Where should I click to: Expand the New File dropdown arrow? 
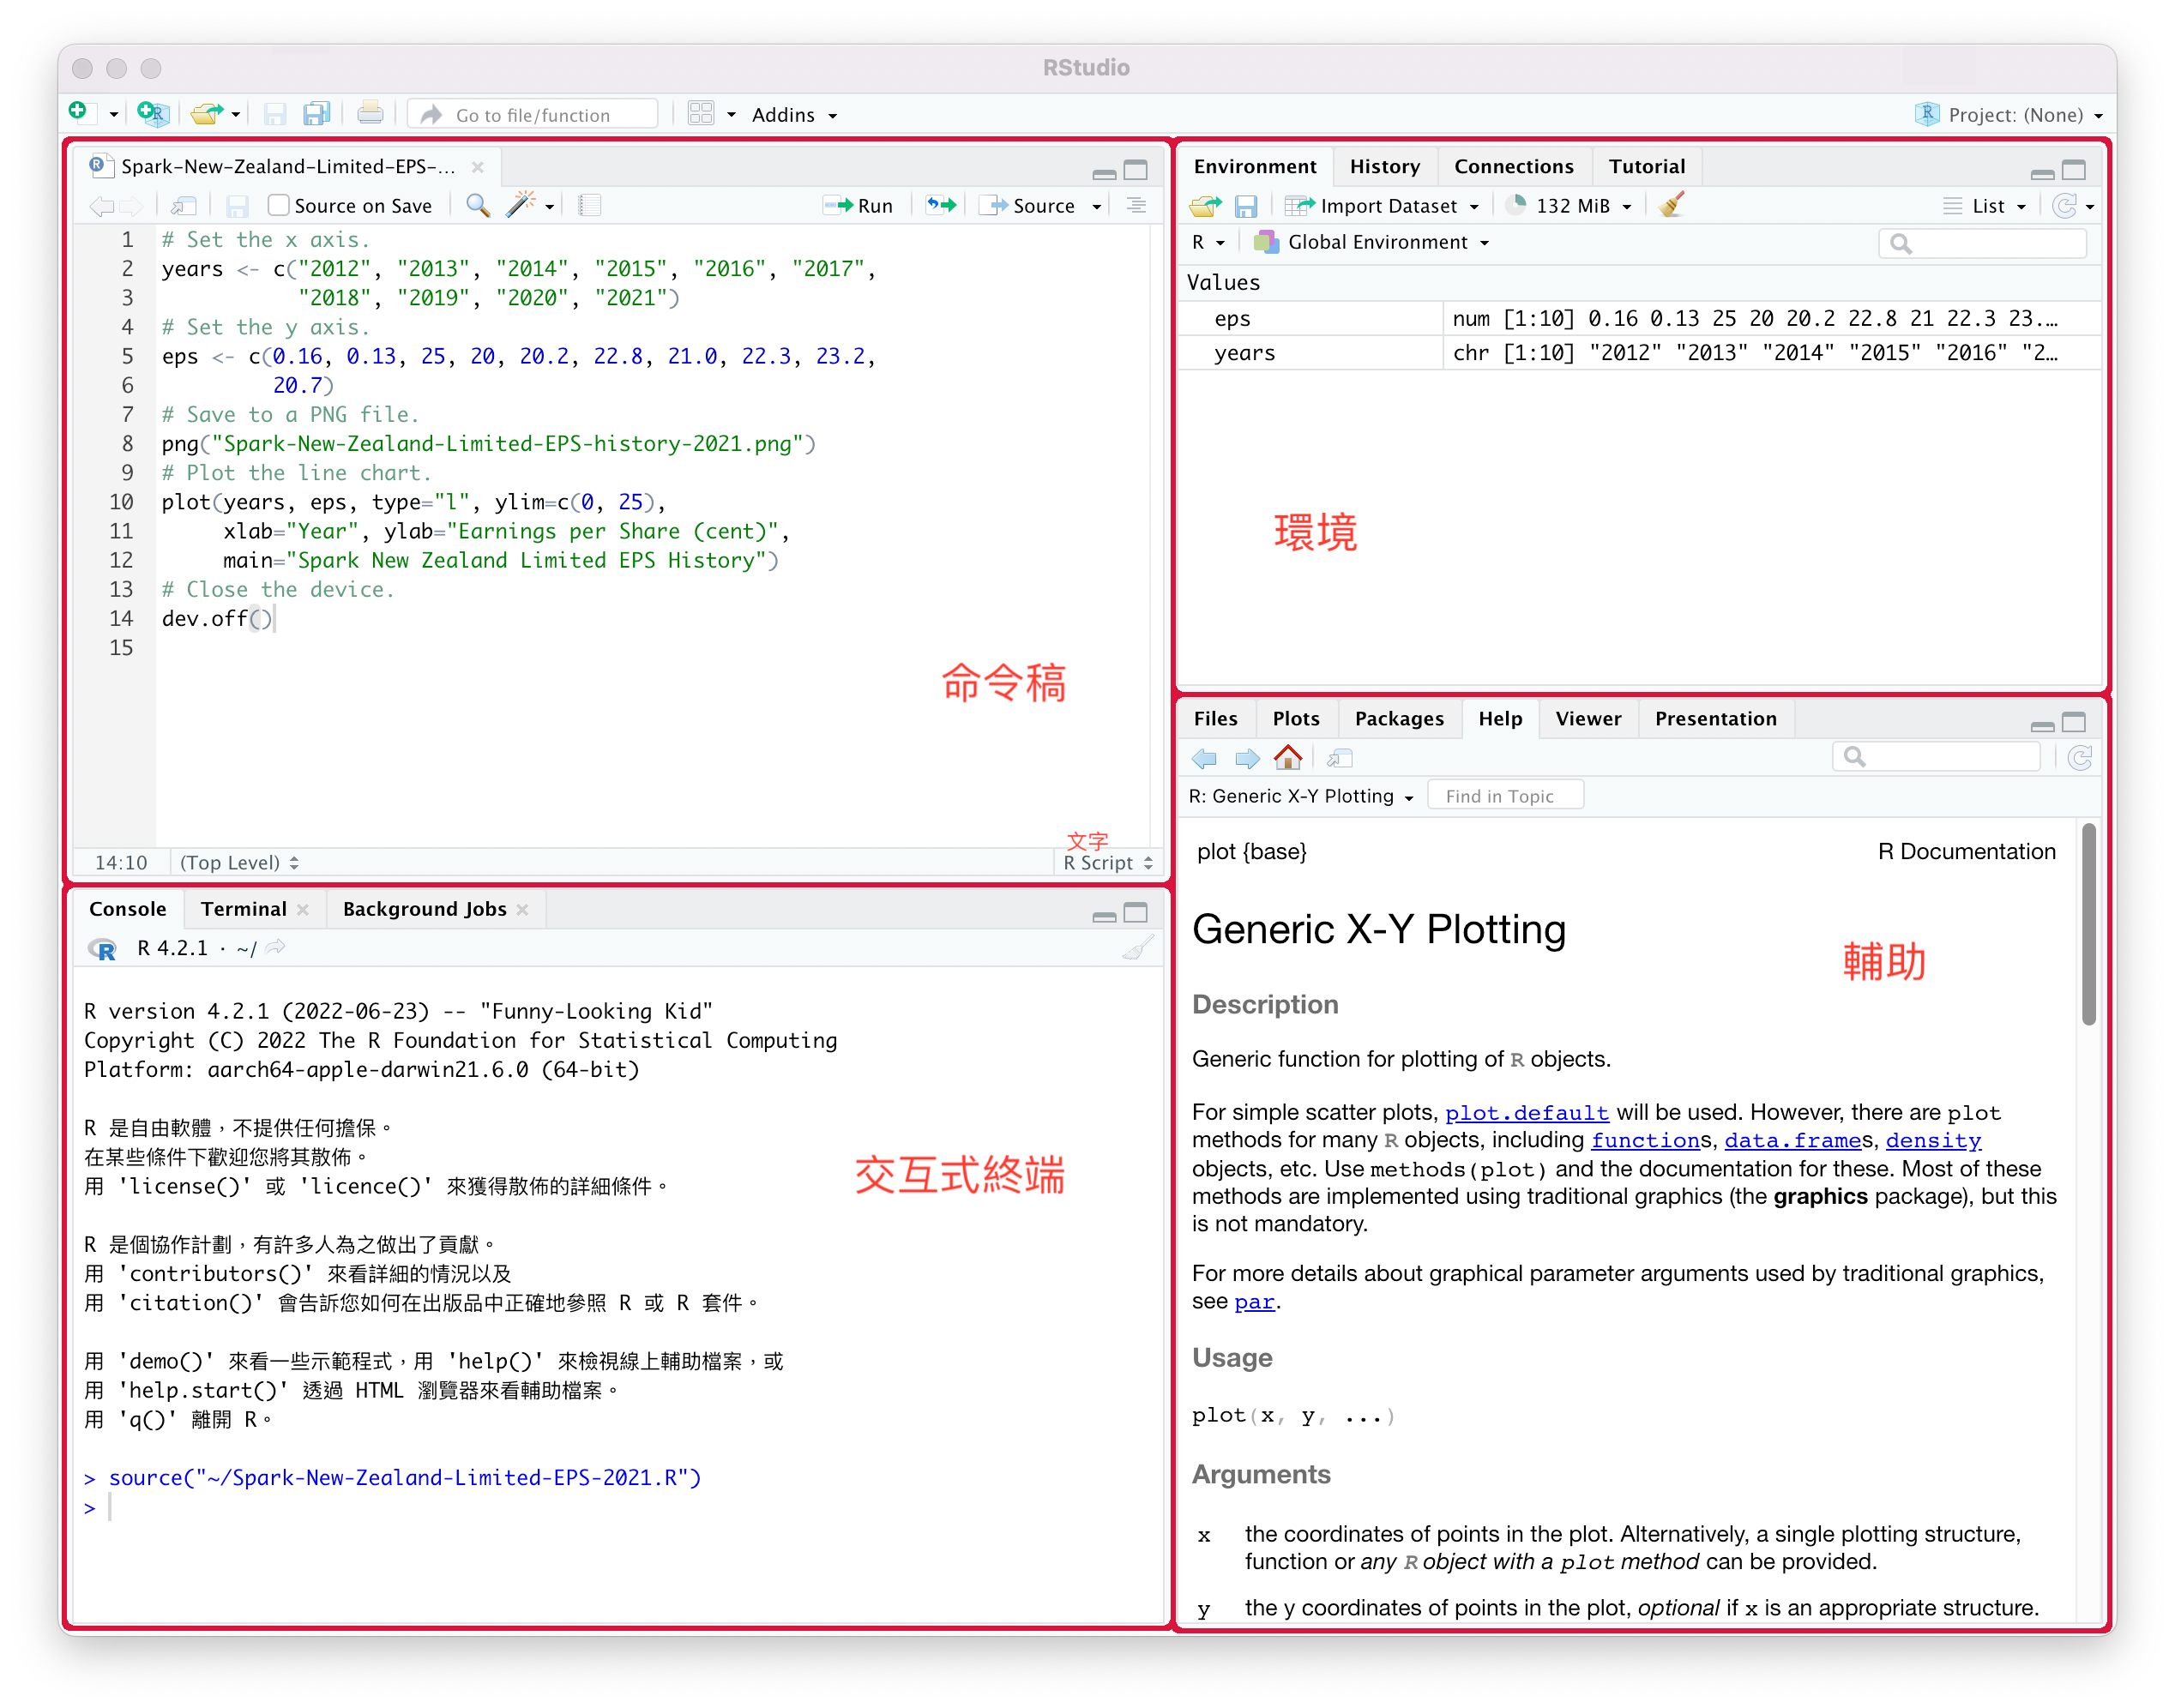[x=114, y=115]
